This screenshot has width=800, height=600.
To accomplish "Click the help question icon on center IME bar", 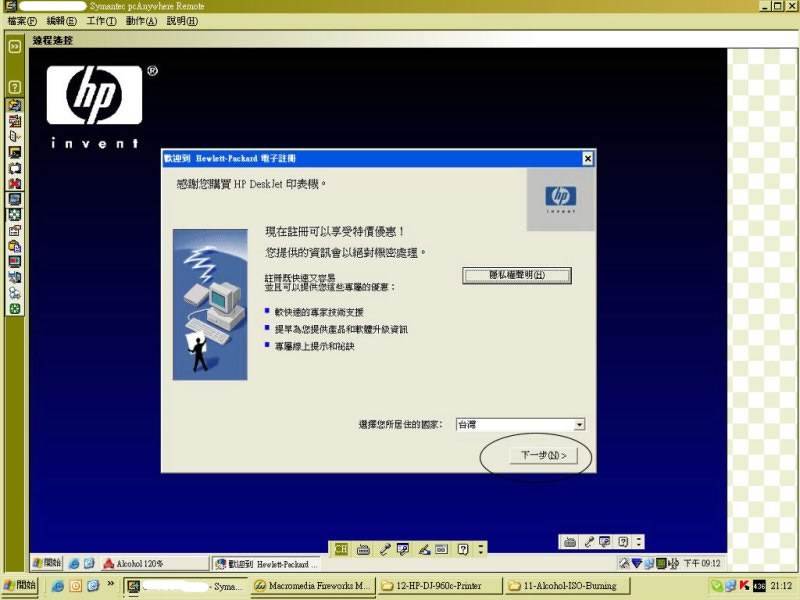I will pyautogui.click(x=463, y=549).
